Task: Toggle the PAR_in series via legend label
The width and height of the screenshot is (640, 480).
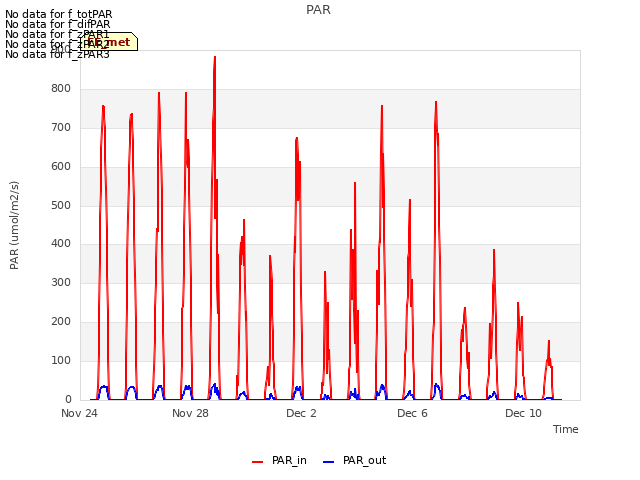Action: click(x=289, y=460)
